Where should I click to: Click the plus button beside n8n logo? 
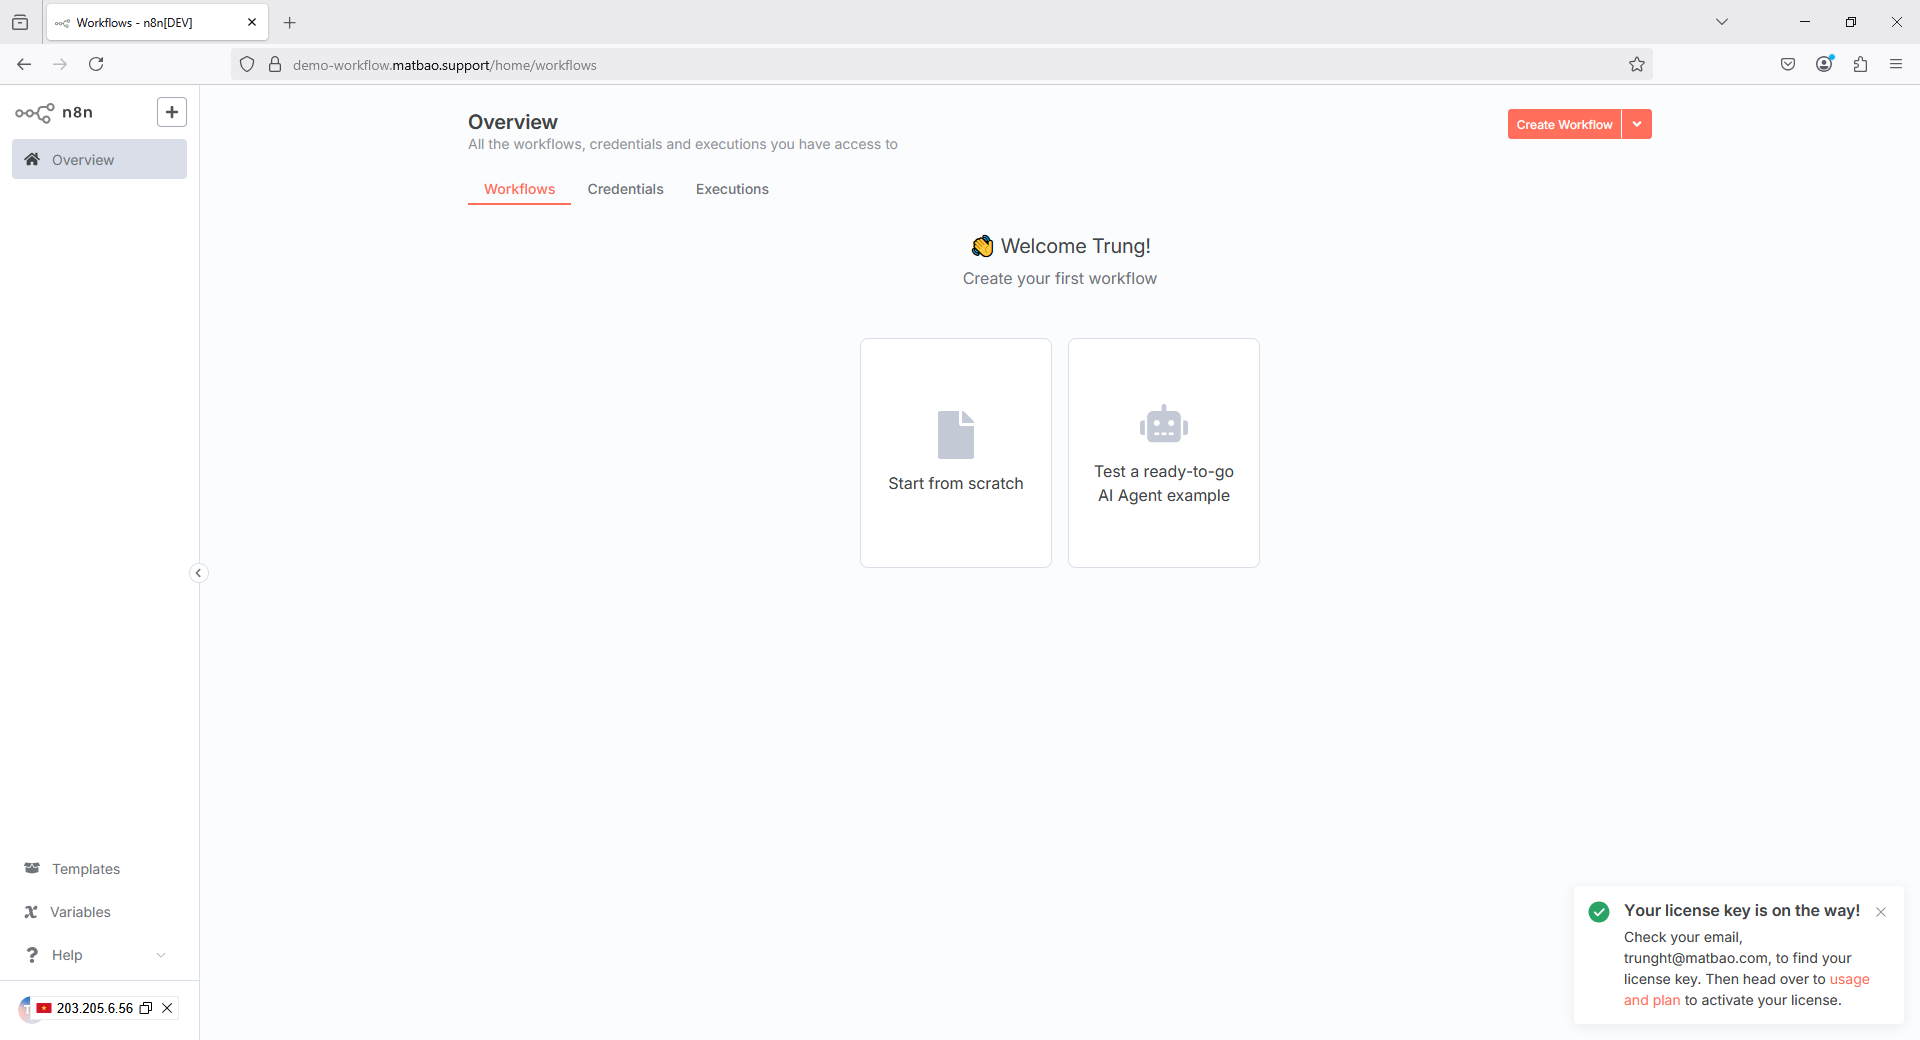pyautogui.click(x=172, y=112)
